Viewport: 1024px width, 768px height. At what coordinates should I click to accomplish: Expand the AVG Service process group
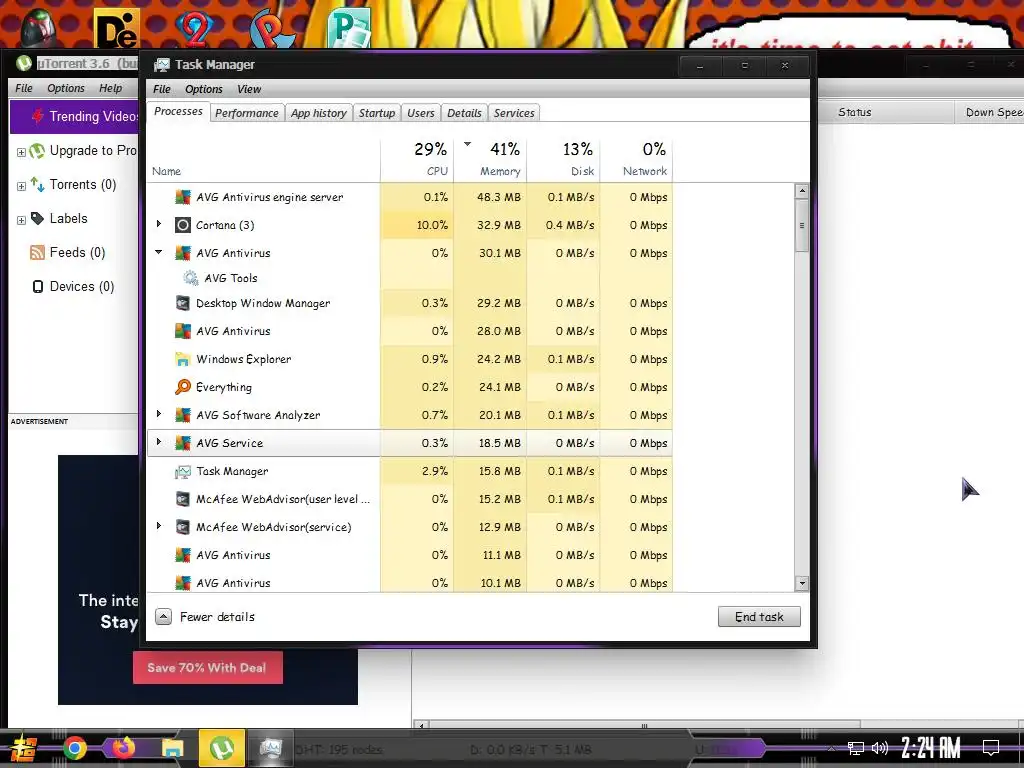(159, 442)
